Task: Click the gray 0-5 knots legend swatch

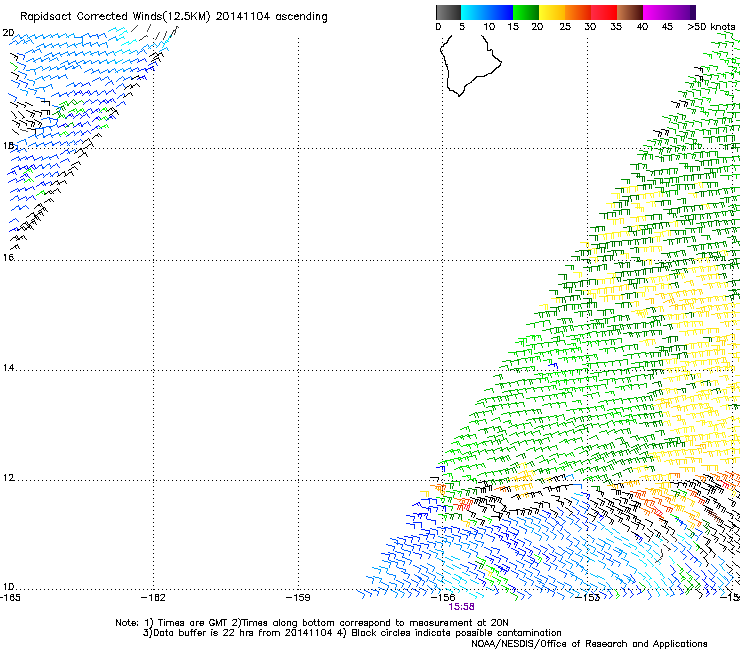Action: tap(448, 12)
